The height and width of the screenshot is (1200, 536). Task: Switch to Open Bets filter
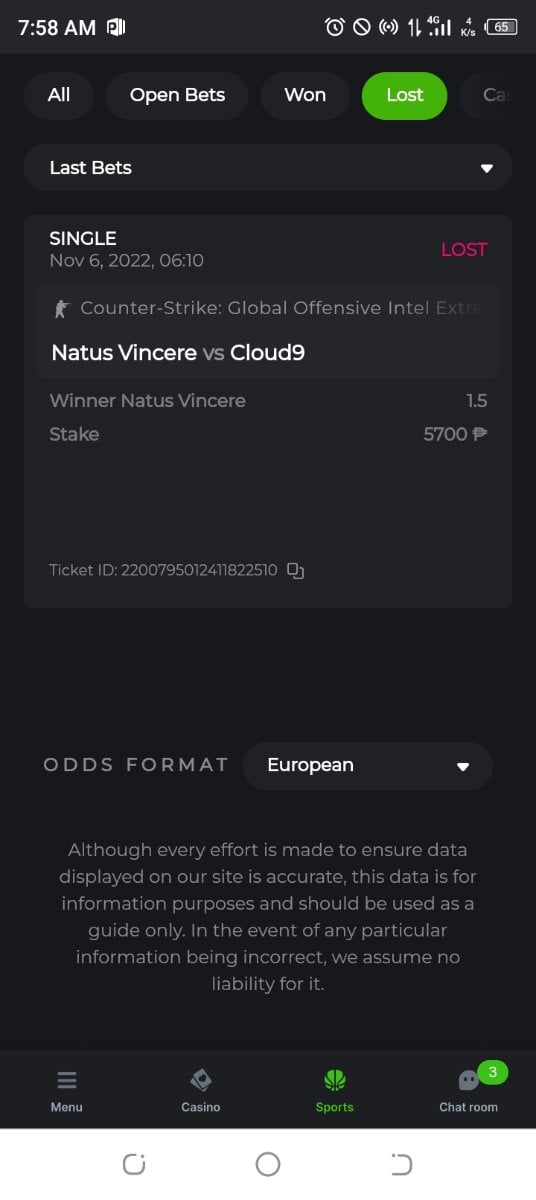click(177, 95)
